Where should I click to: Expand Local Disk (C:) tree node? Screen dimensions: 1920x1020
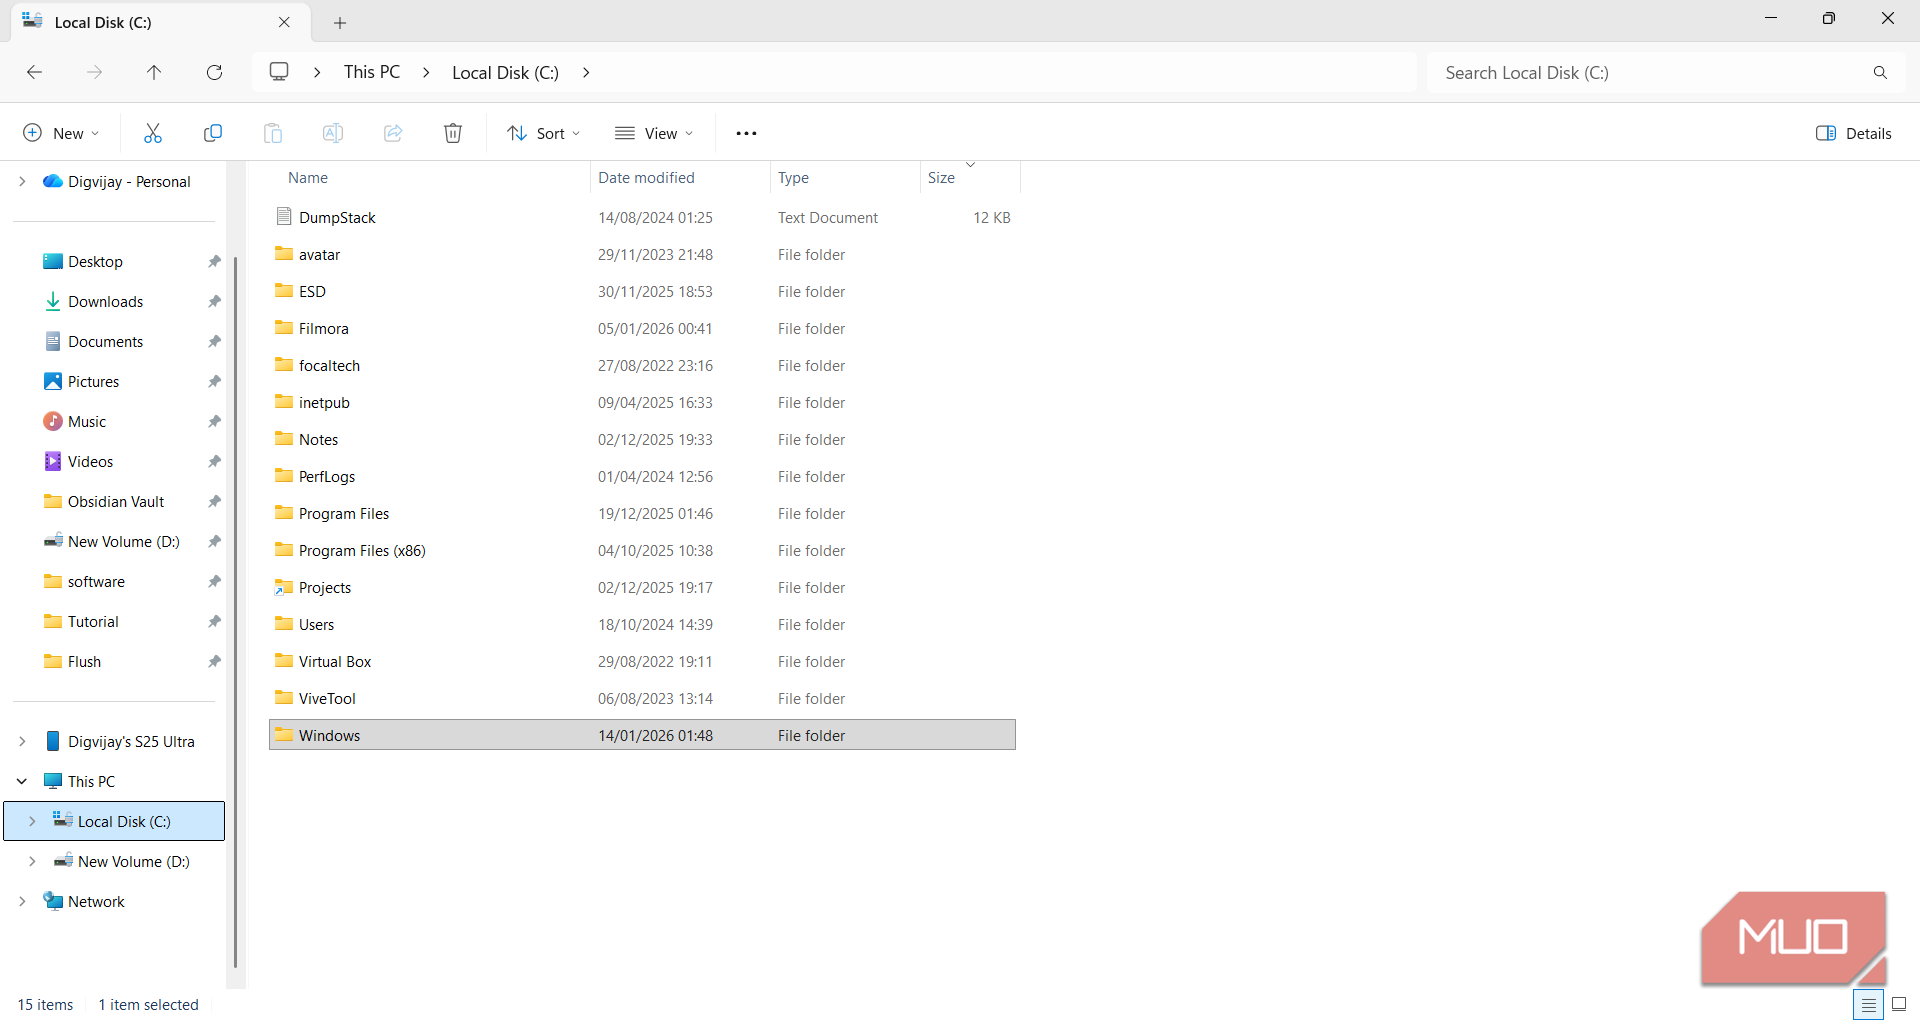(32, 821)
